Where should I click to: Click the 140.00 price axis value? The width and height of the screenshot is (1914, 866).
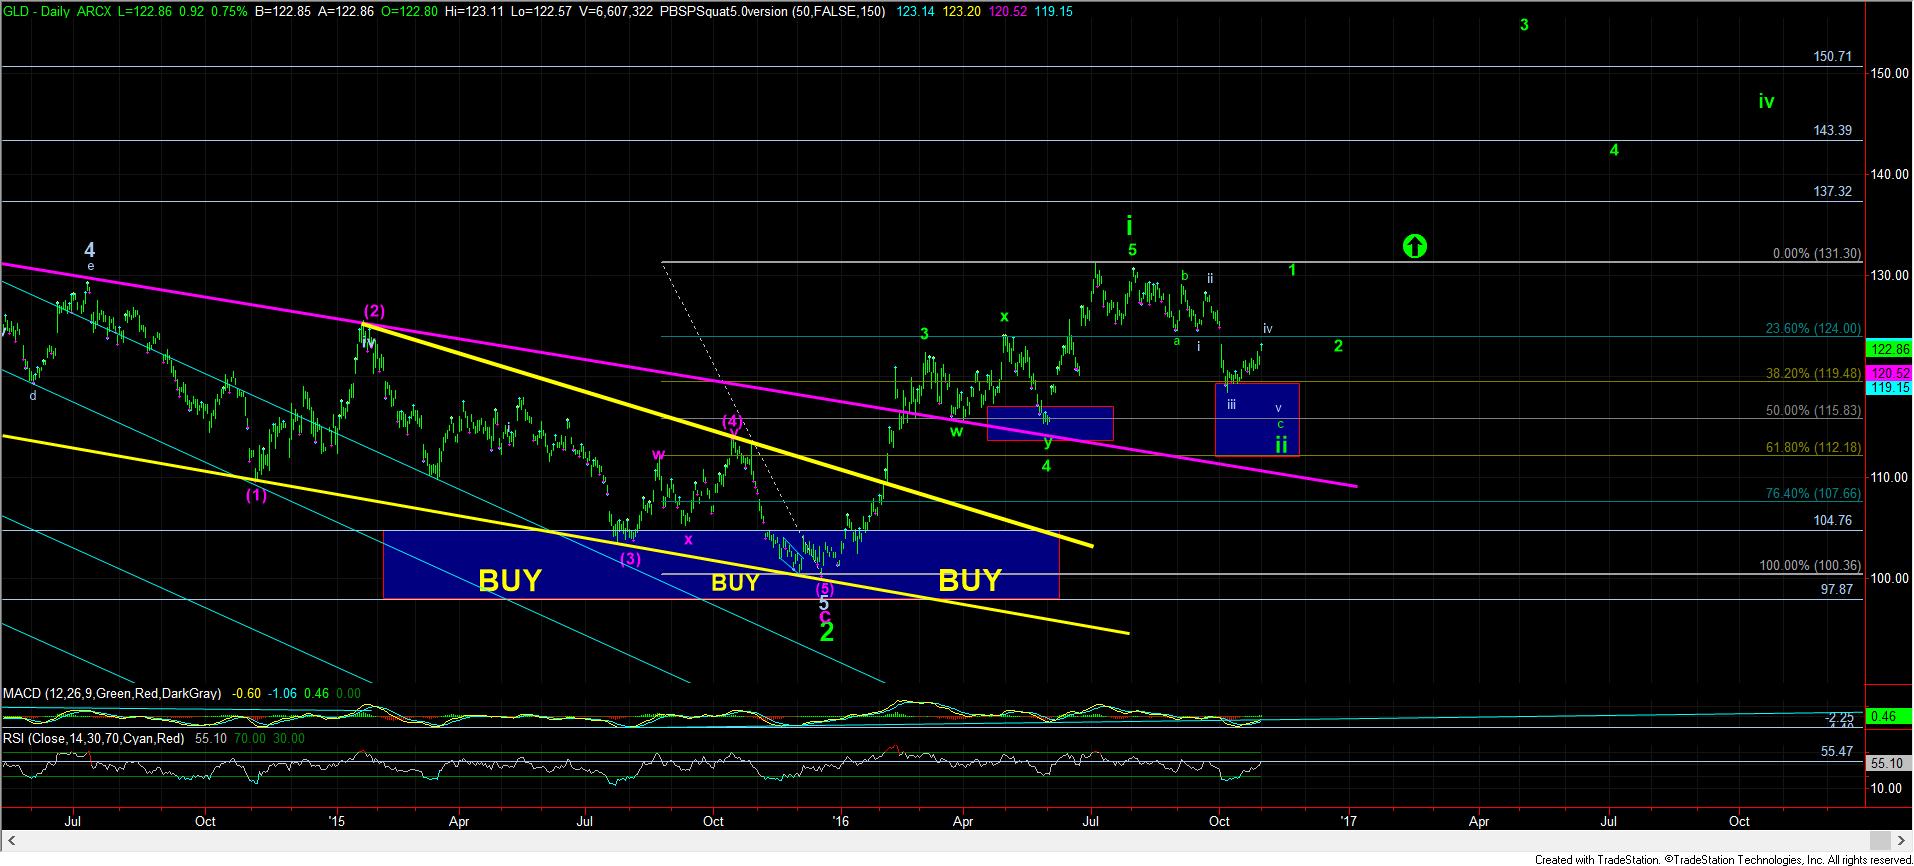pos(1887,174)
